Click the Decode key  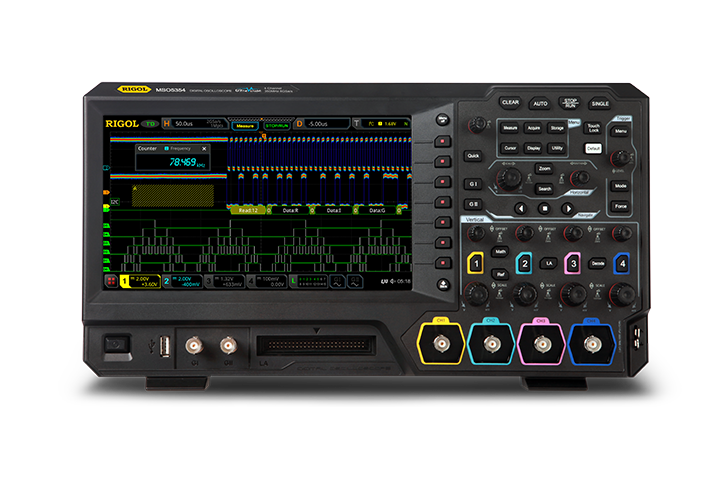[597, 263]
